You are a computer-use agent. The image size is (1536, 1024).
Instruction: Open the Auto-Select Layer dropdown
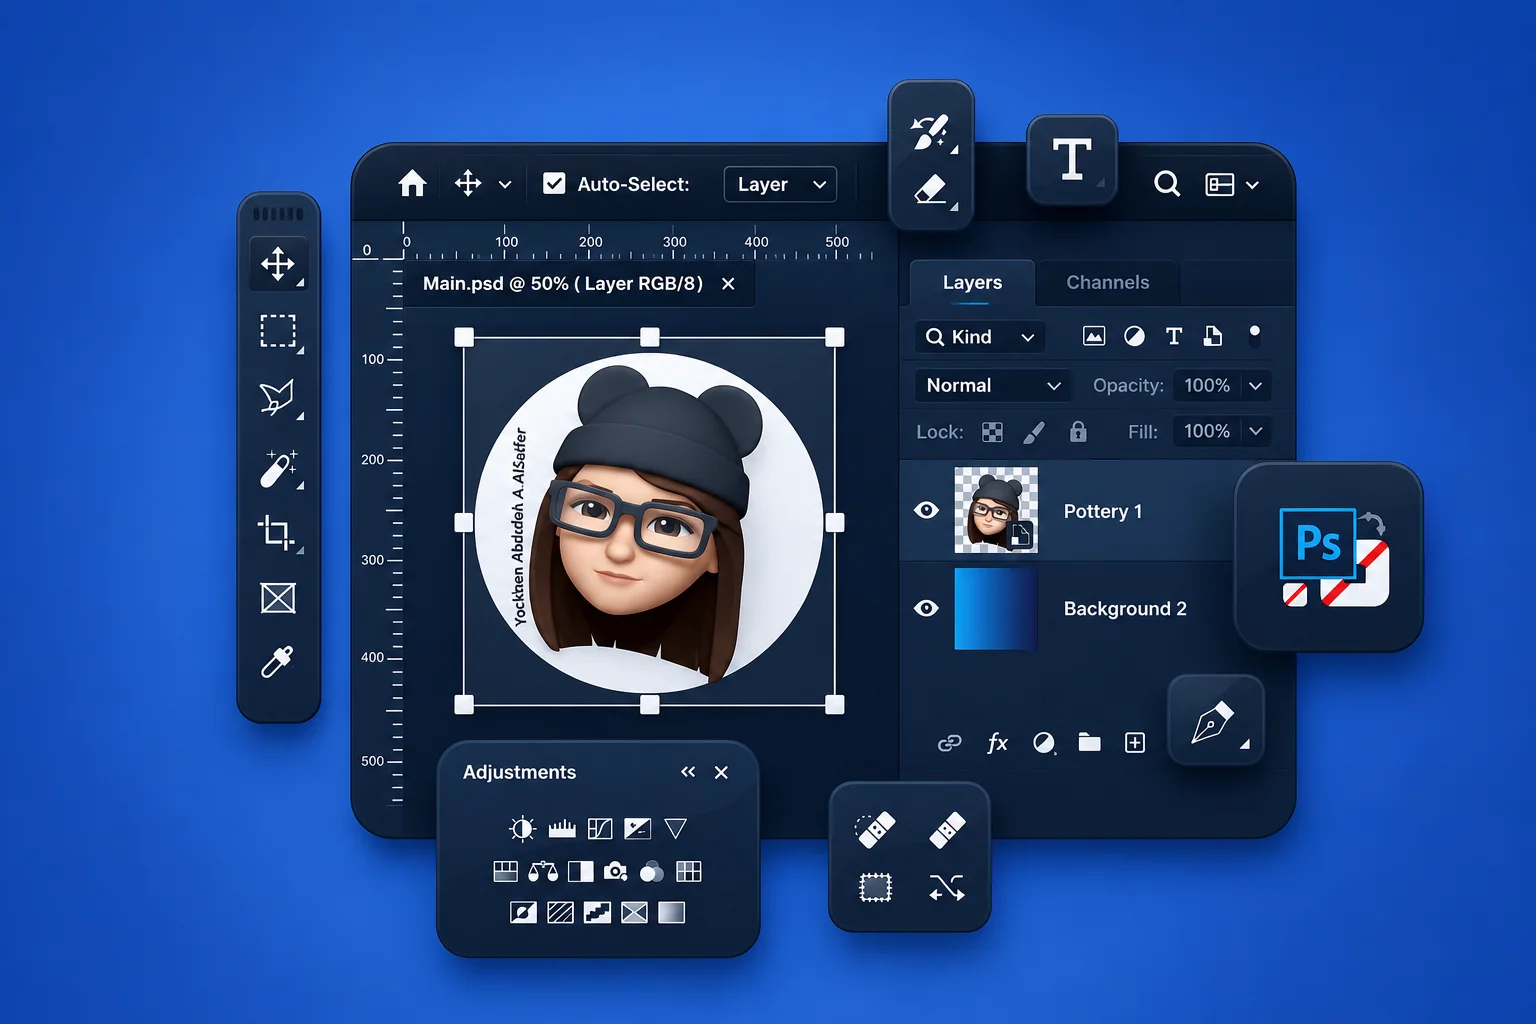[x=780, y=184]
